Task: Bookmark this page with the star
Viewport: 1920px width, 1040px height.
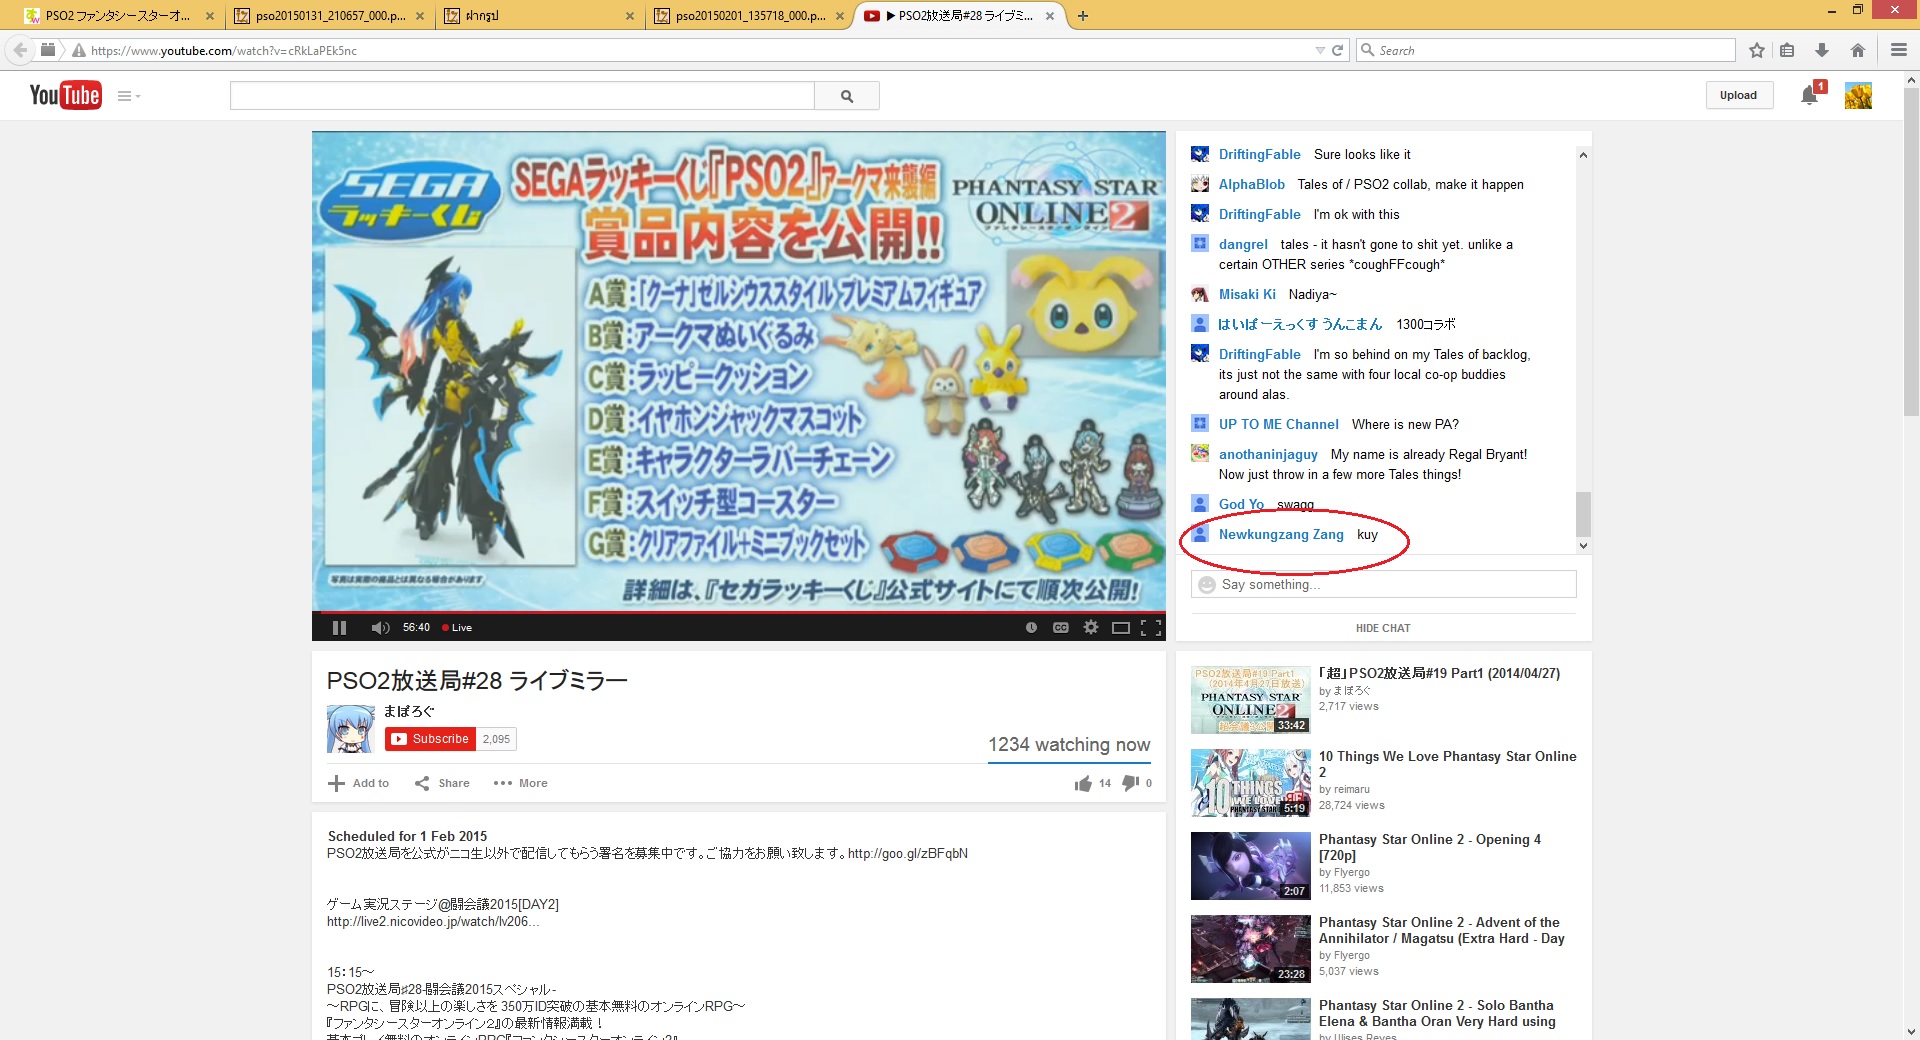Action: tap(1757, 50)
